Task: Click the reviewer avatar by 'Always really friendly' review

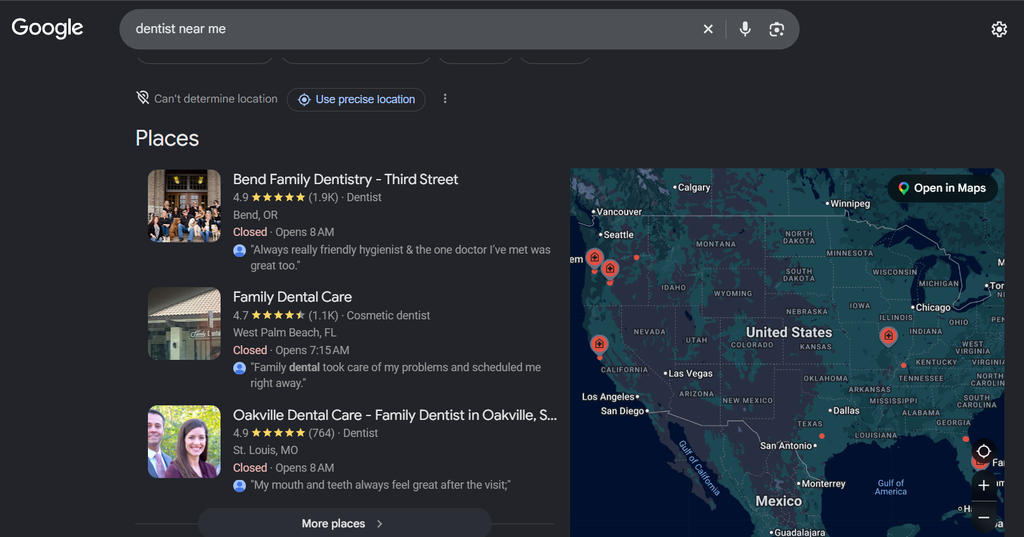Action: point(240,250)
